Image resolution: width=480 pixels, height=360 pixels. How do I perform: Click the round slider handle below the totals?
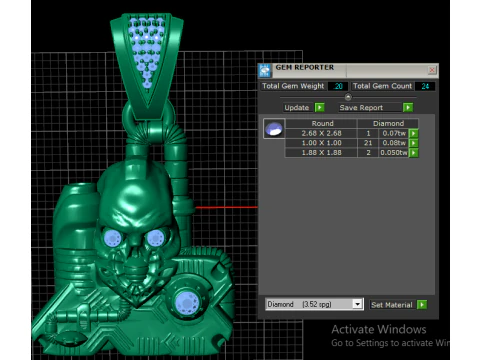[348, 97]
